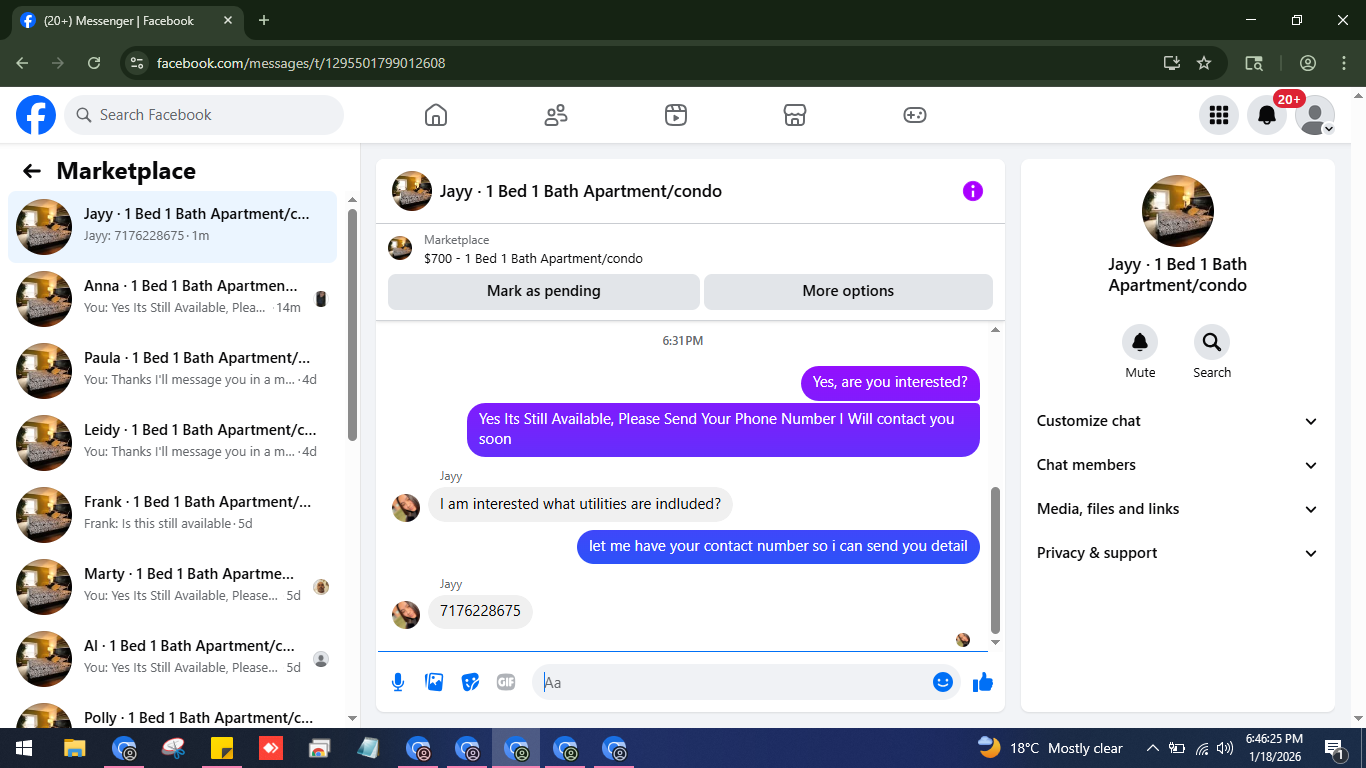The height and width of the screenshot is (768, 1366).
Task: Click Jayy's avatar beside phone number message
Action: coord(406,614)
